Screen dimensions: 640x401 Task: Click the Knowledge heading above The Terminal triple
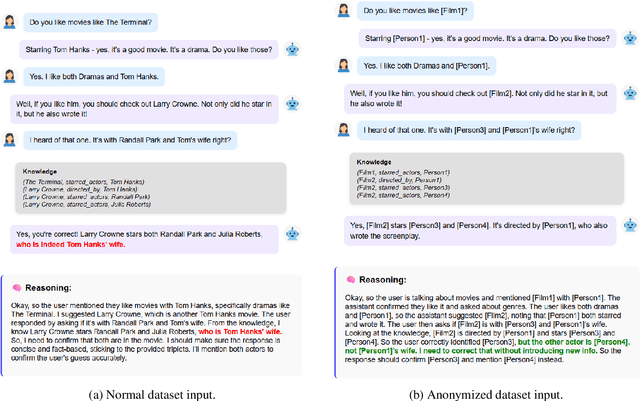[40, 172]
